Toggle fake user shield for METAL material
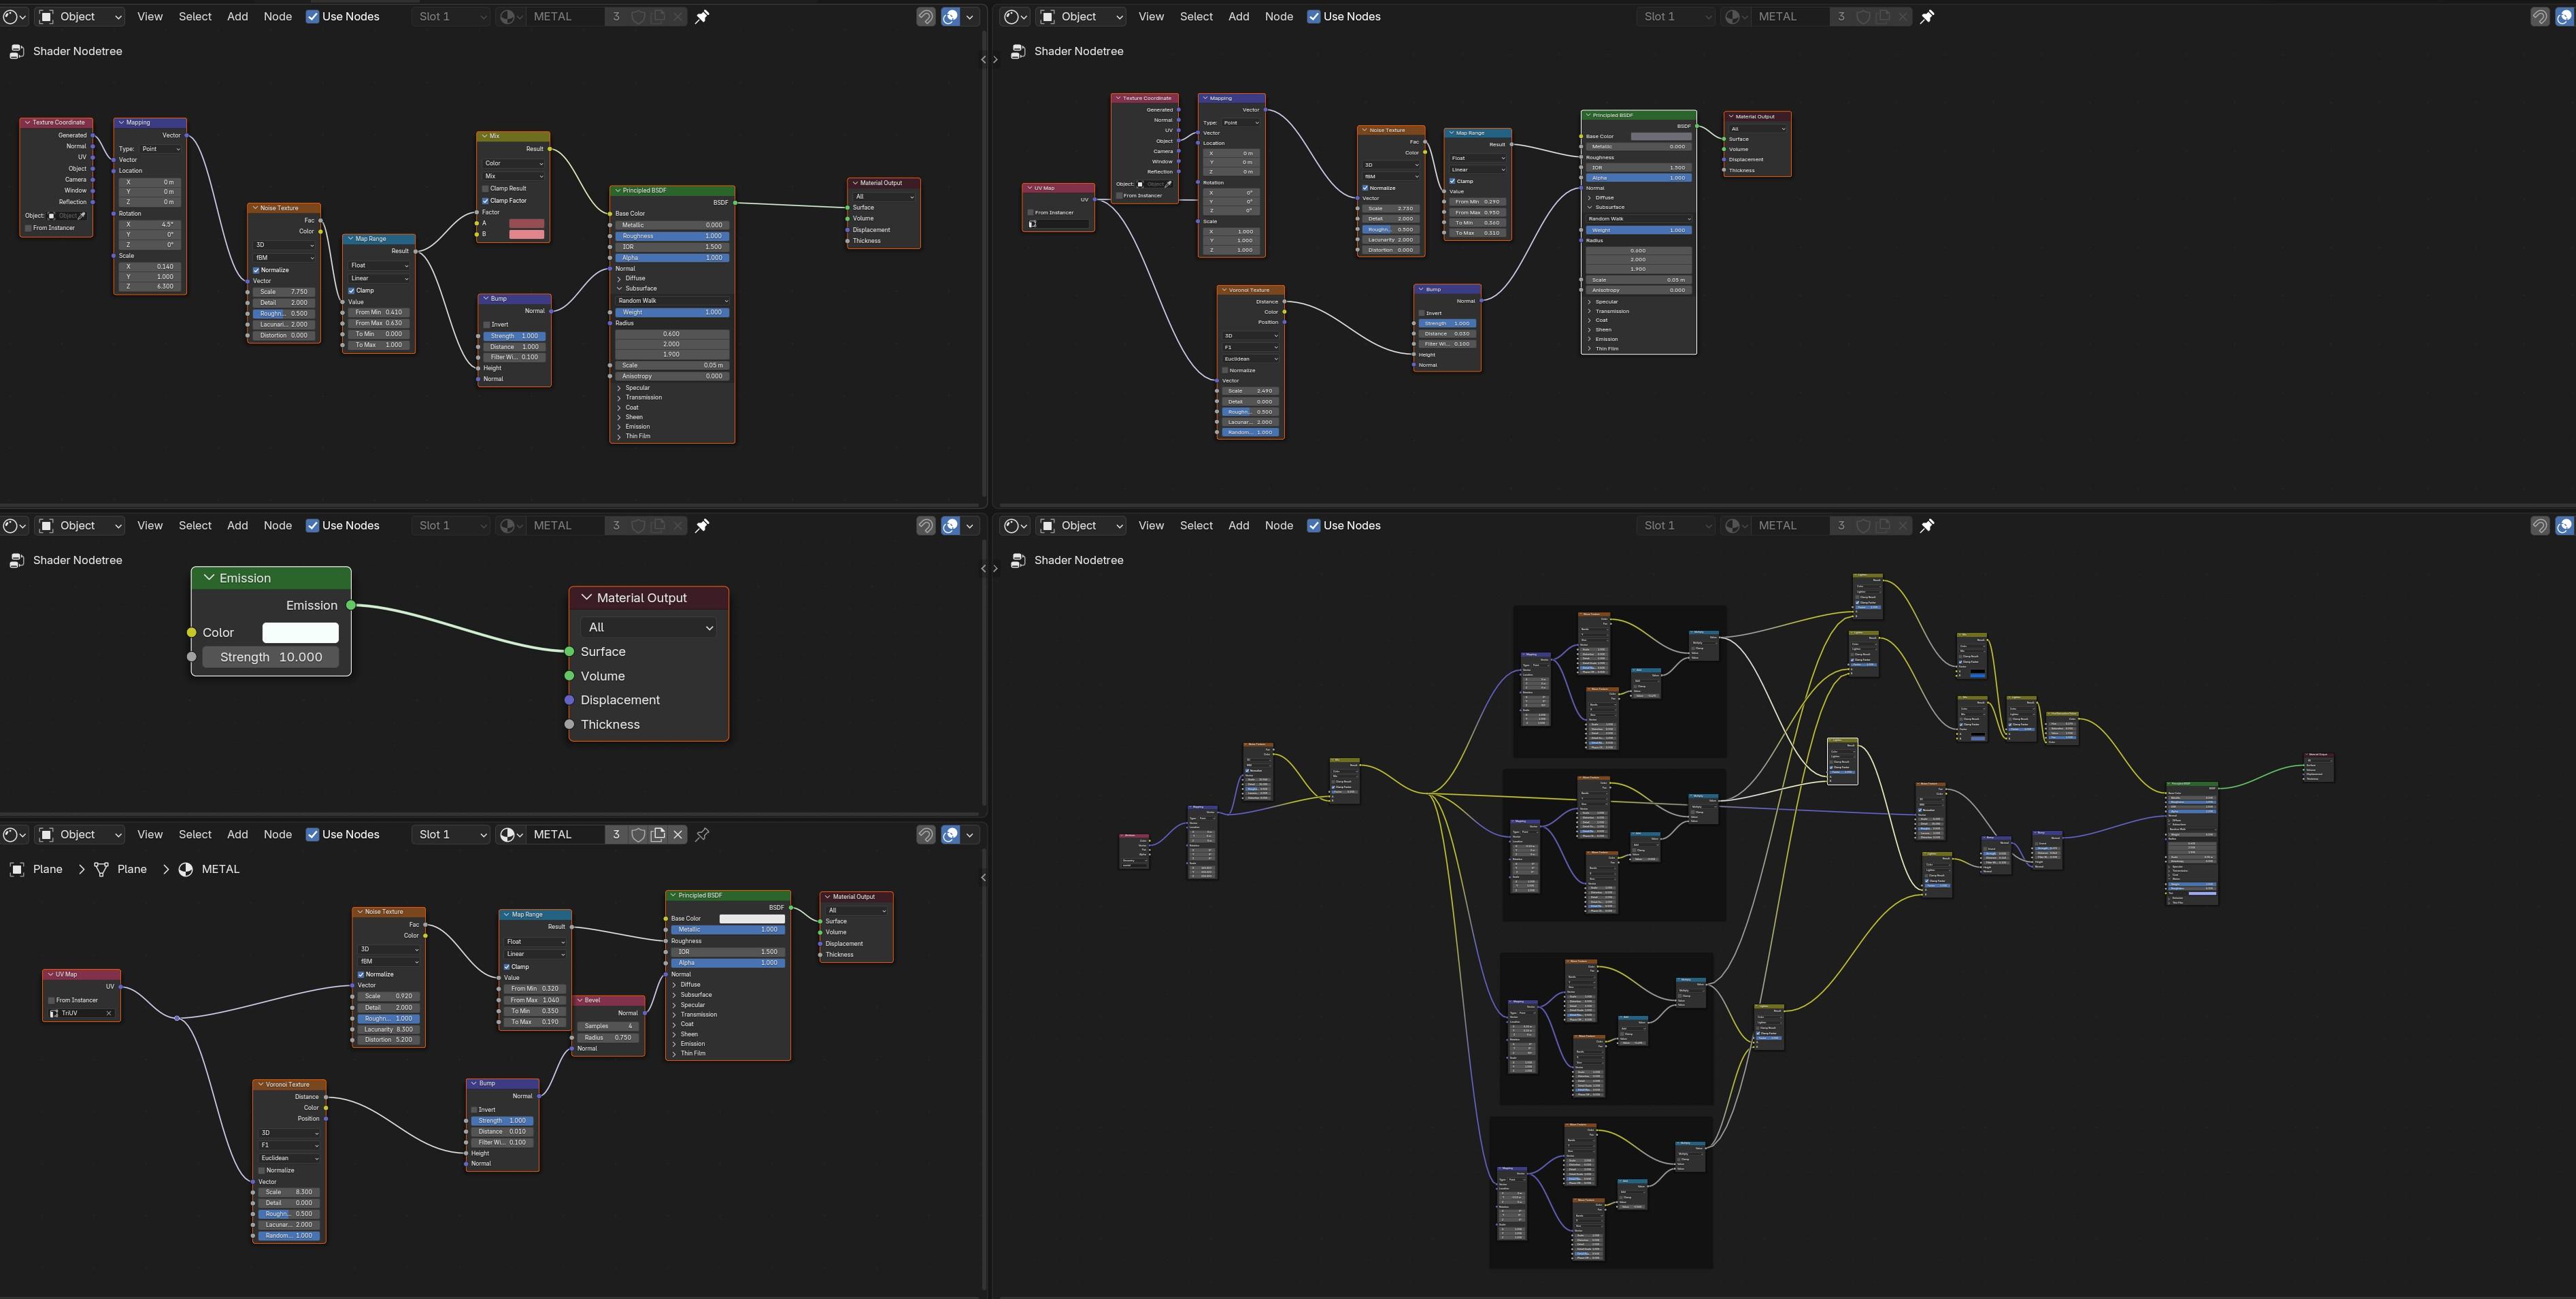Screen dimensions: 2576x1299 pyautogui.click(x=638, y=834)
